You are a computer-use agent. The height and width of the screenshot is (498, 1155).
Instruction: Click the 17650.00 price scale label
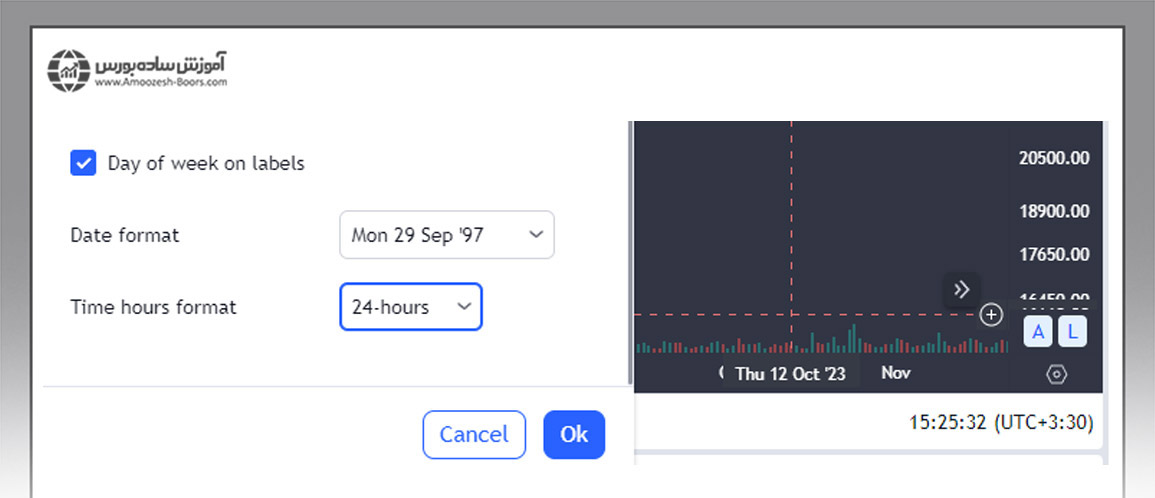[x=1053, y=254]
